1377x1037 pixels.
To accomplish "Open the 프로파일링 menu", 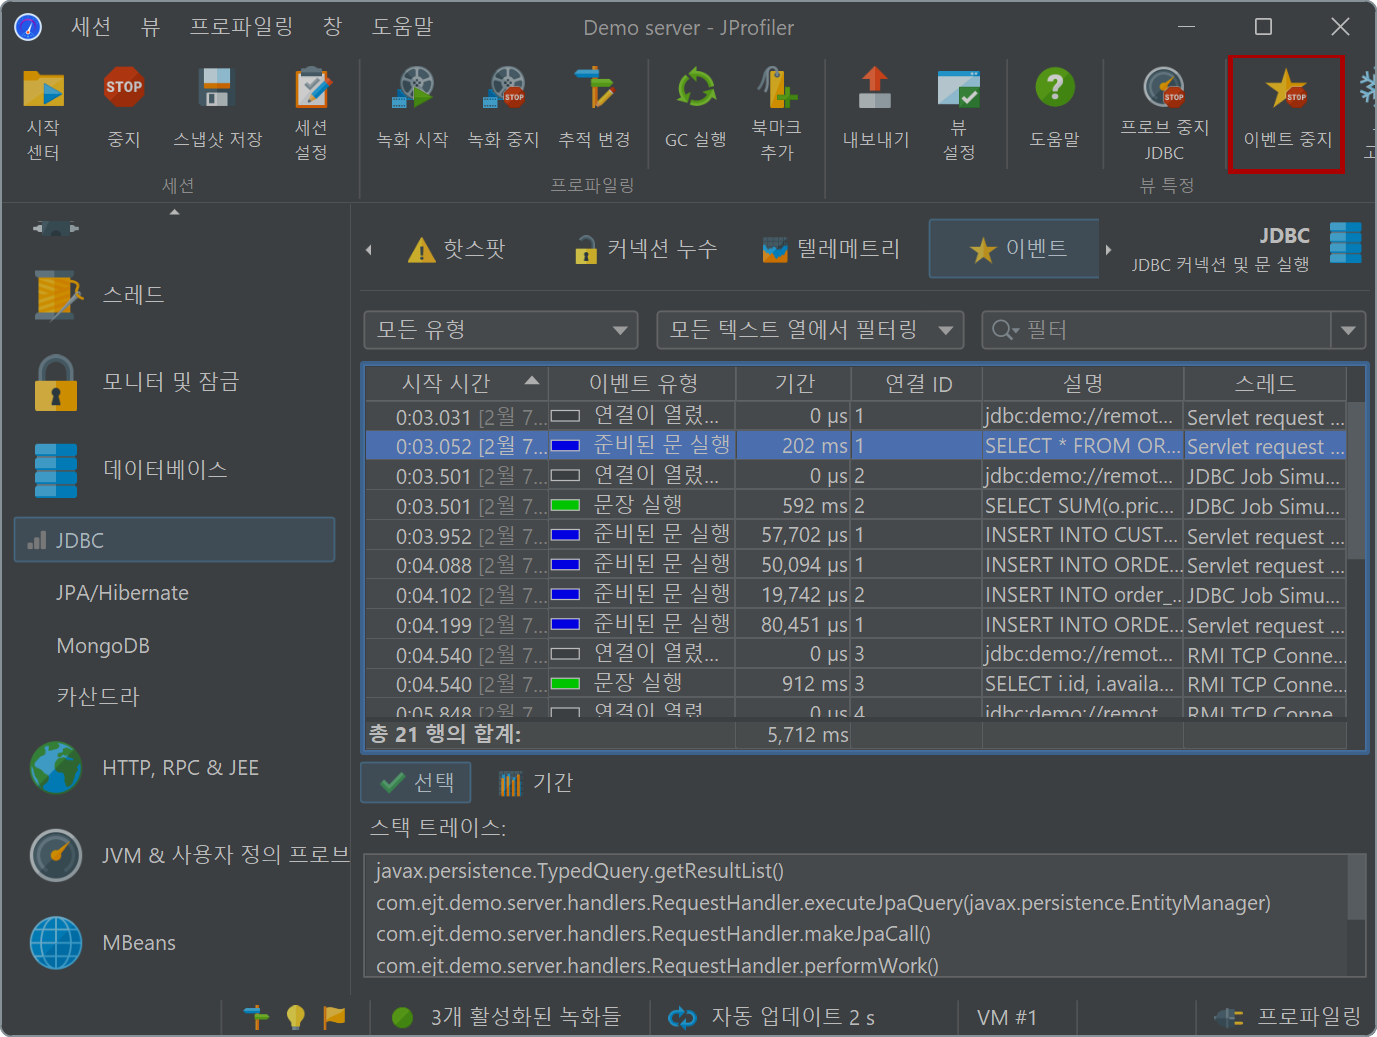I will coord(242,27).
